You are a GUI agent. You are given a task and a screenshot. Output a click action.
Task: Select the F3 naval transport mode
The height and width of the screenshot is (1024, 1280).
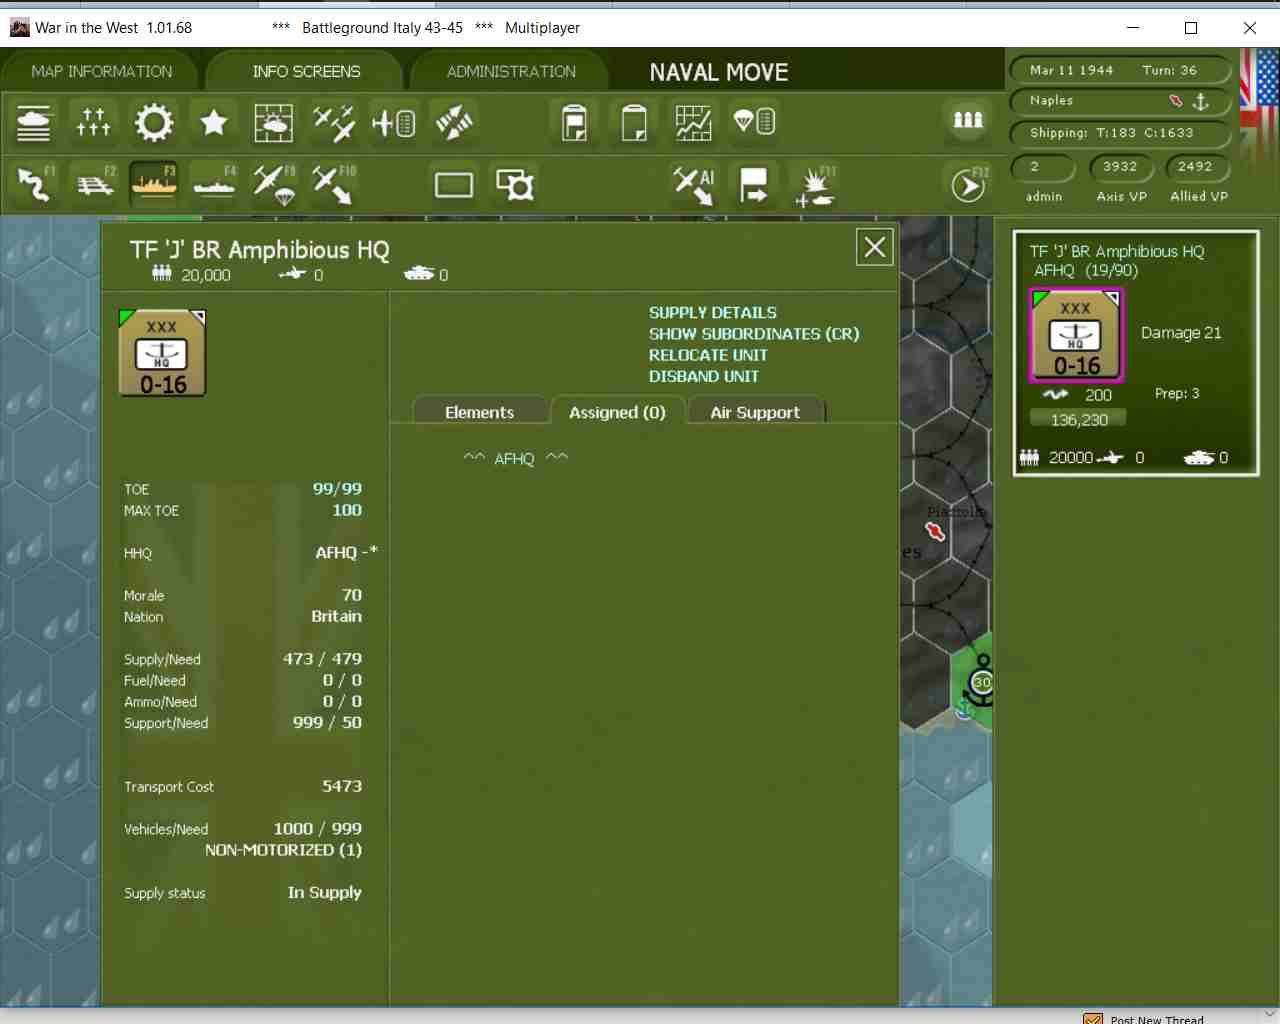coord(154,184)
